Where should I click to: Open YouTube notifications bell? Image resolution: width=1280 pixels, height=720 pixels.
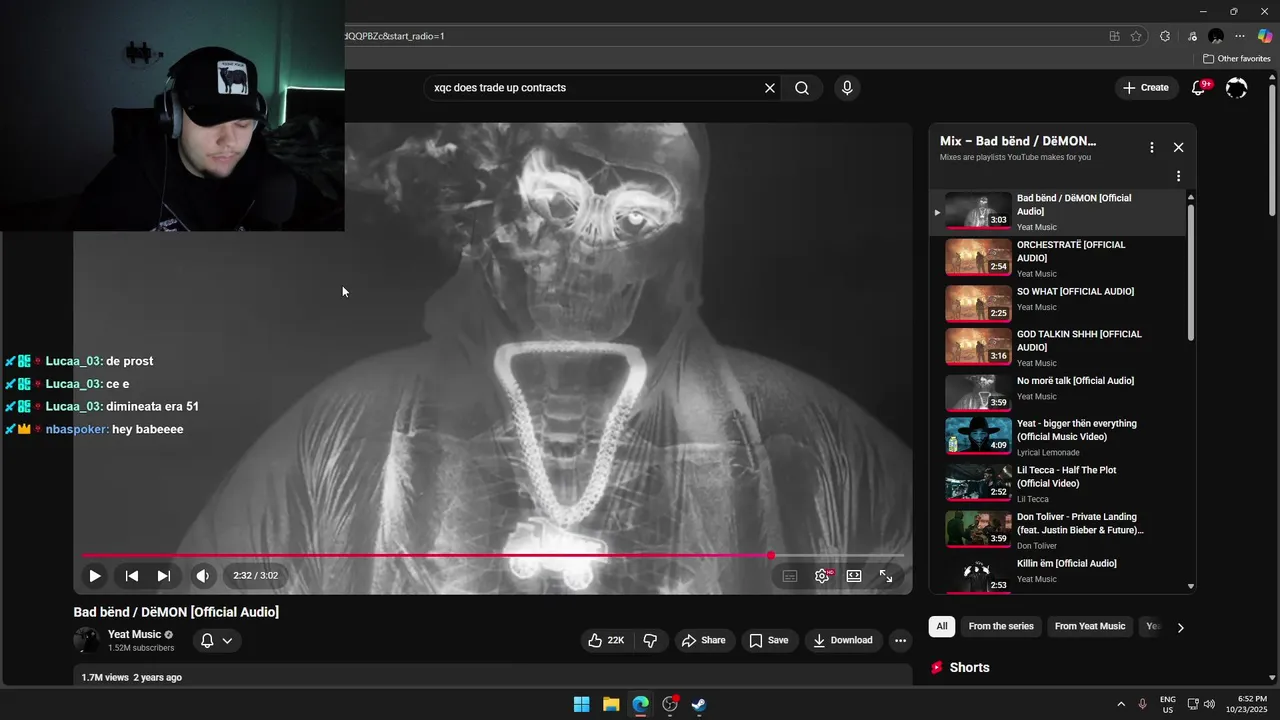click(x=1198, y=88)
